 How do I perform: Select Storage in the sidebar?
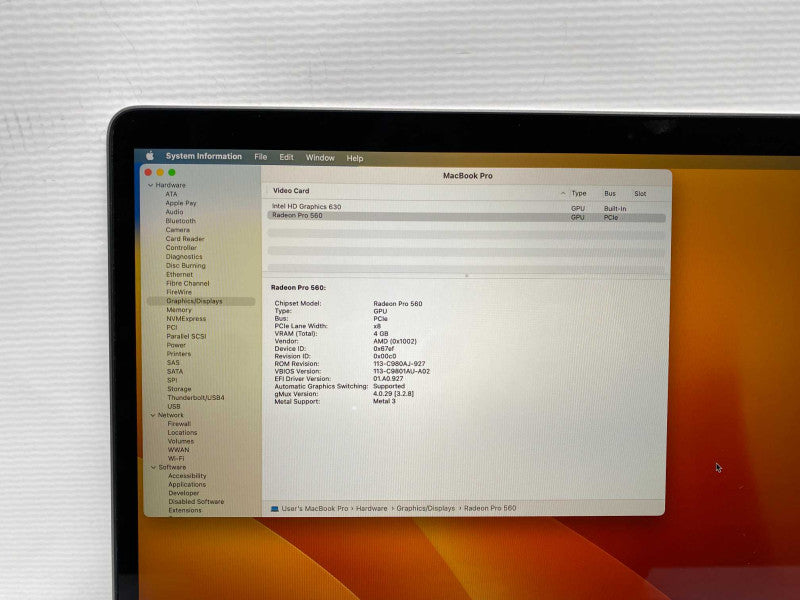pyautogui.click(x=179, y=389)
